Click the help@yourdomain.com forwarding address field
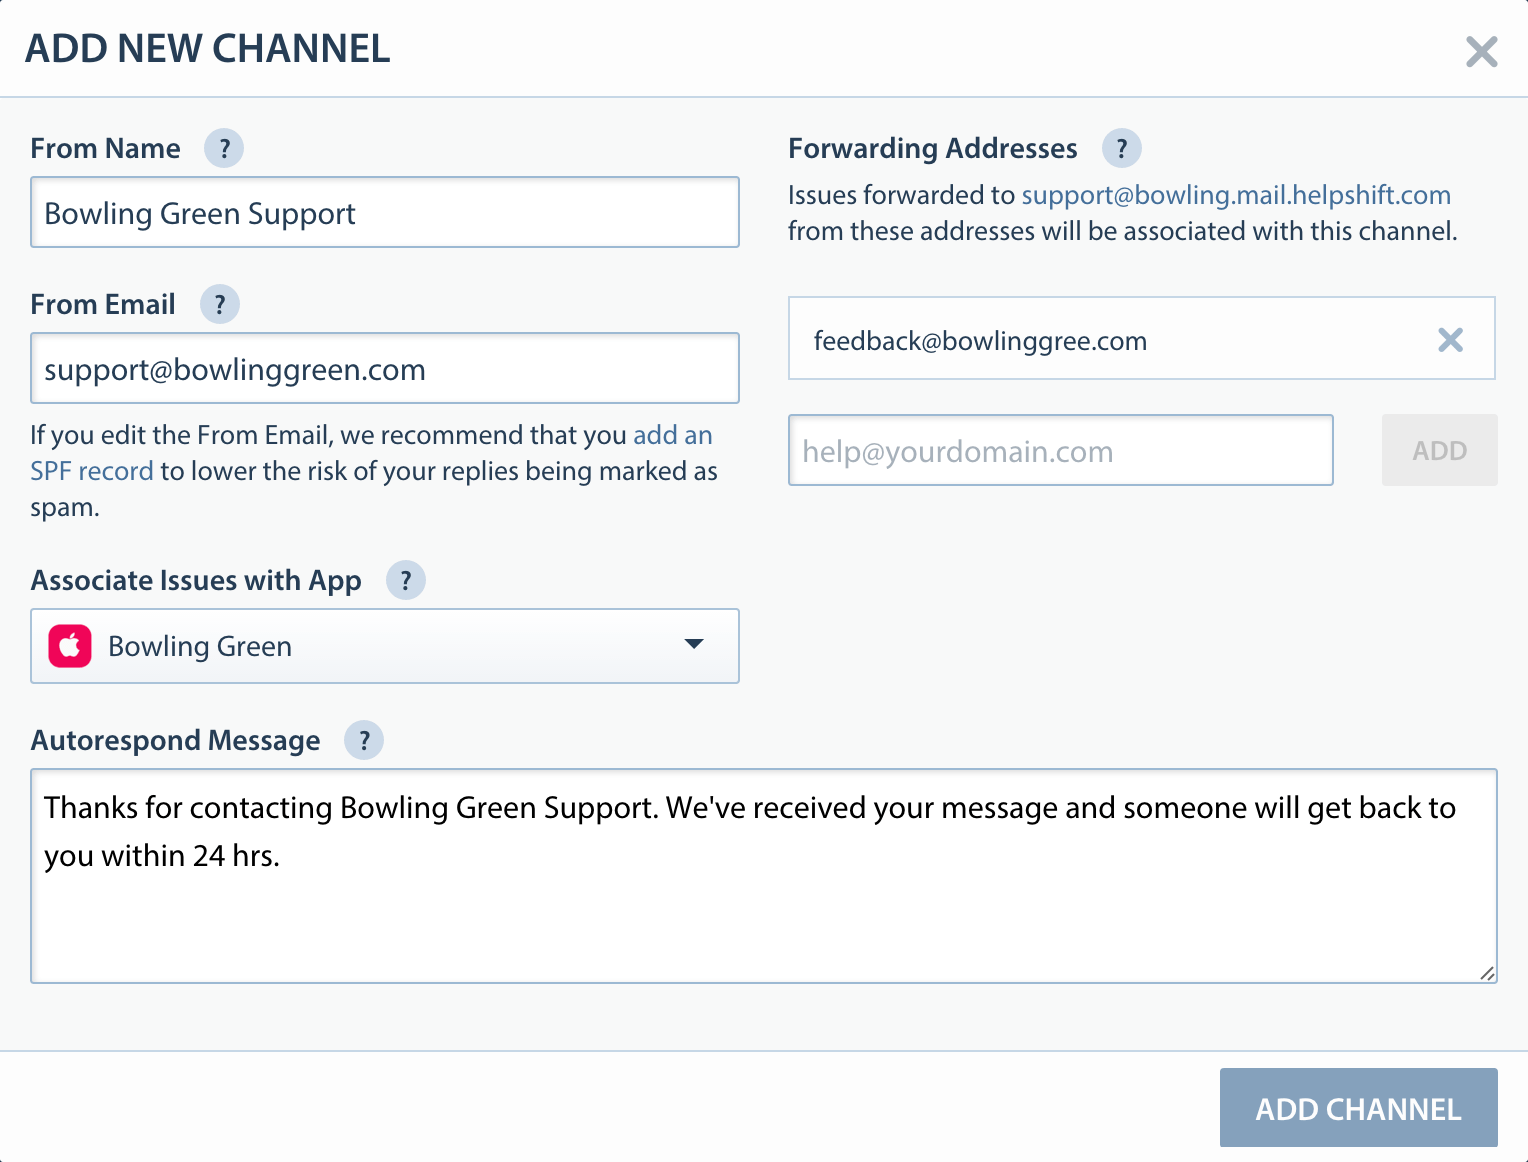Viewport: 1528px width, 1162px height. coord(1060,451)
